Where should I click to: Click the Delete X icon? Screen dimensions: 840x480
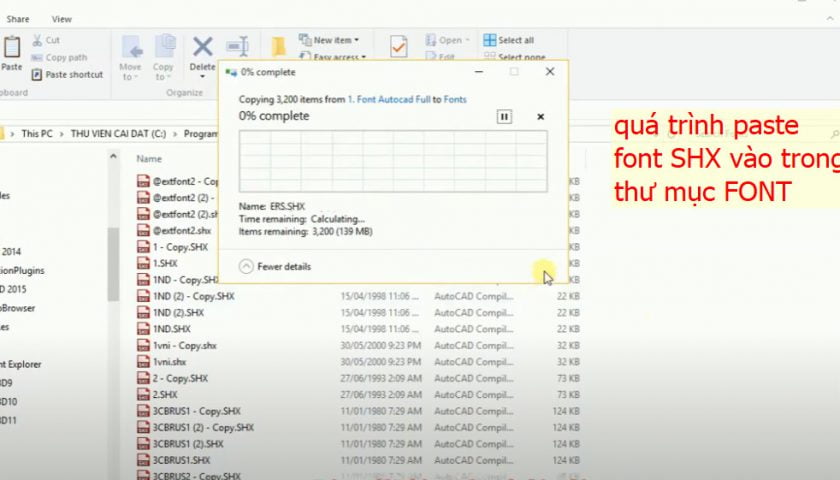pos(202,47)
